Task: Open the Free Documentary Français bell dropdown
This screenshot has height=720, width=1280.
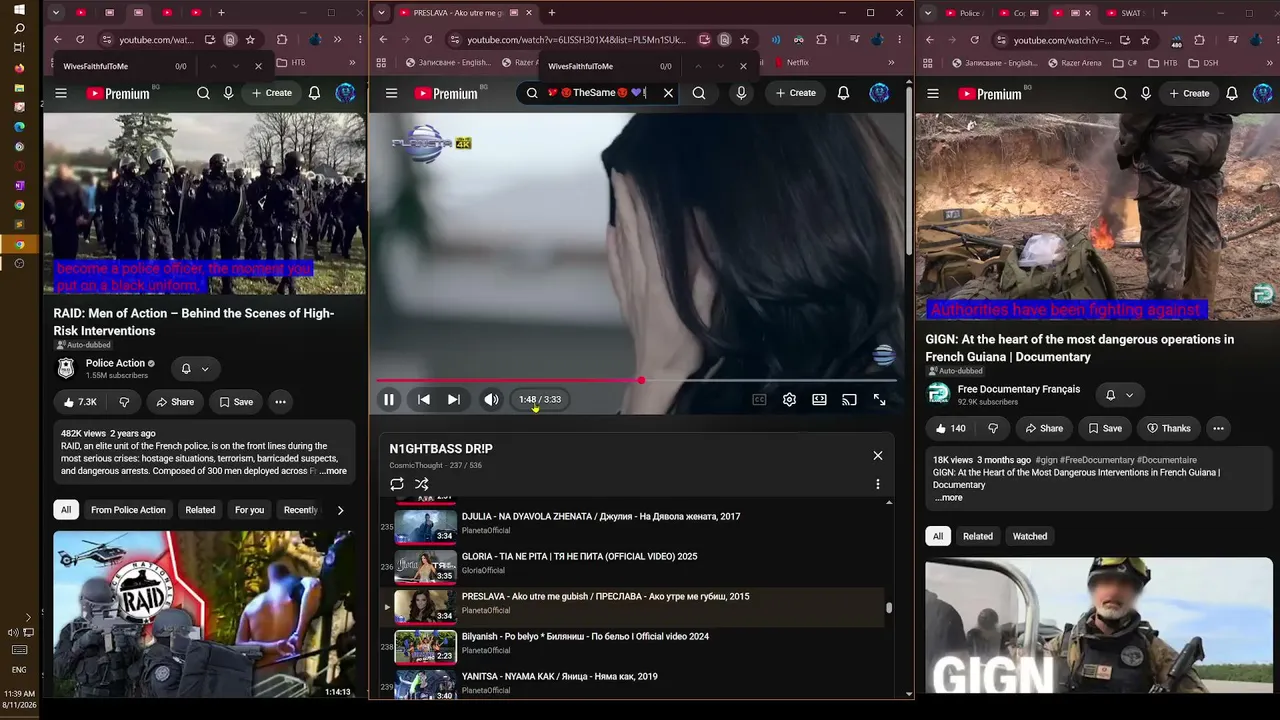Action: [1119, 395]
